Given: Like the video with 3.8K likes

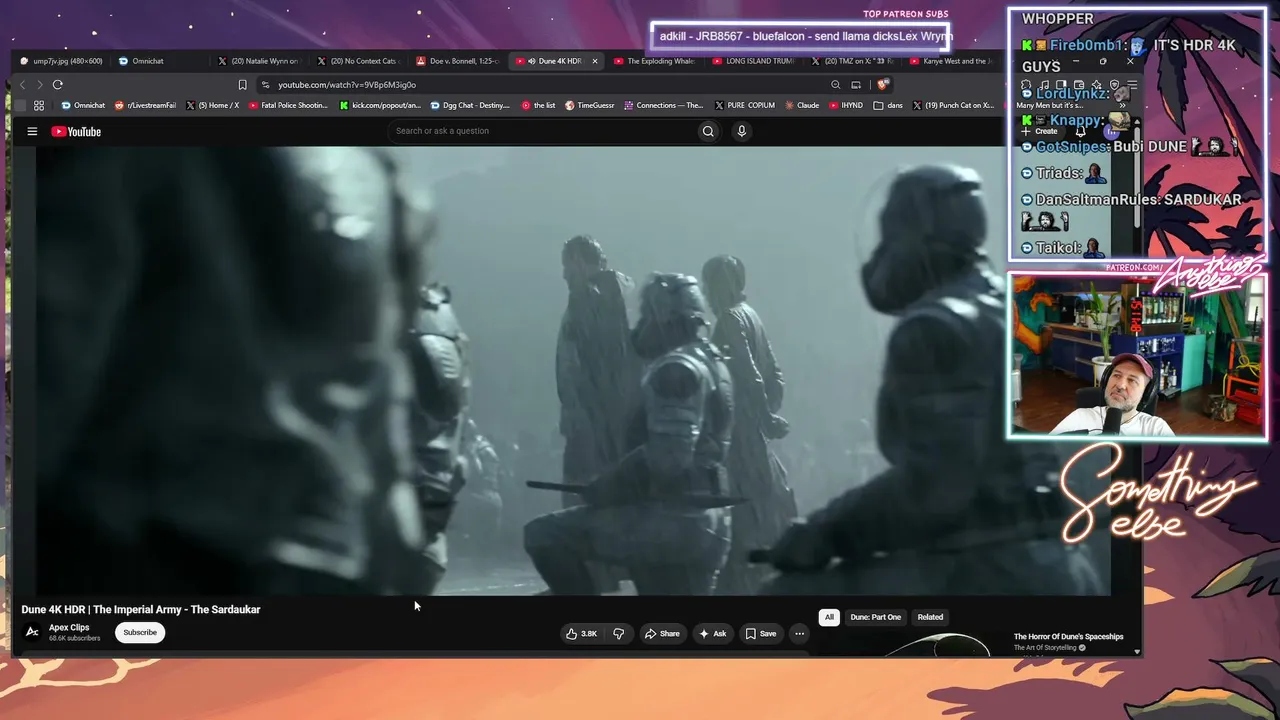Looking at the screenshot, I should click(581, 633).
